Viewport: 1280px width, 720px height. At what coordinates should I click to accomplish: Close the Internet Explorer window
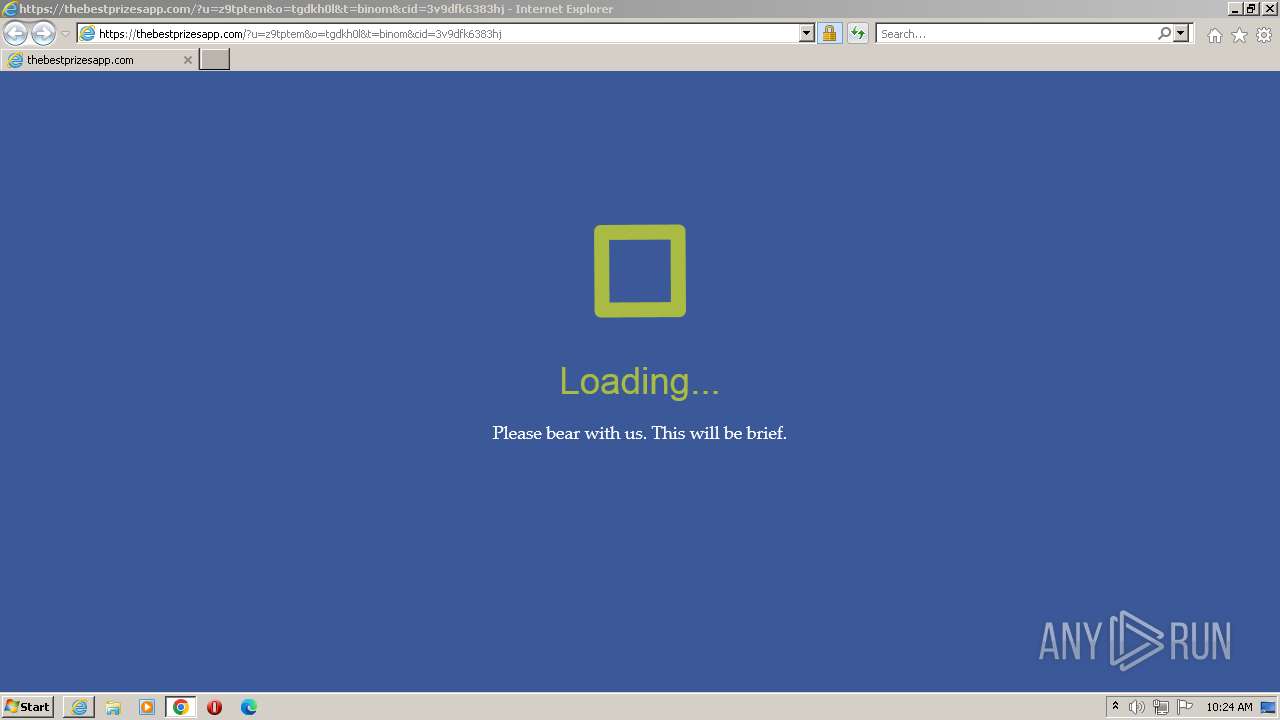coord(1269,9)
